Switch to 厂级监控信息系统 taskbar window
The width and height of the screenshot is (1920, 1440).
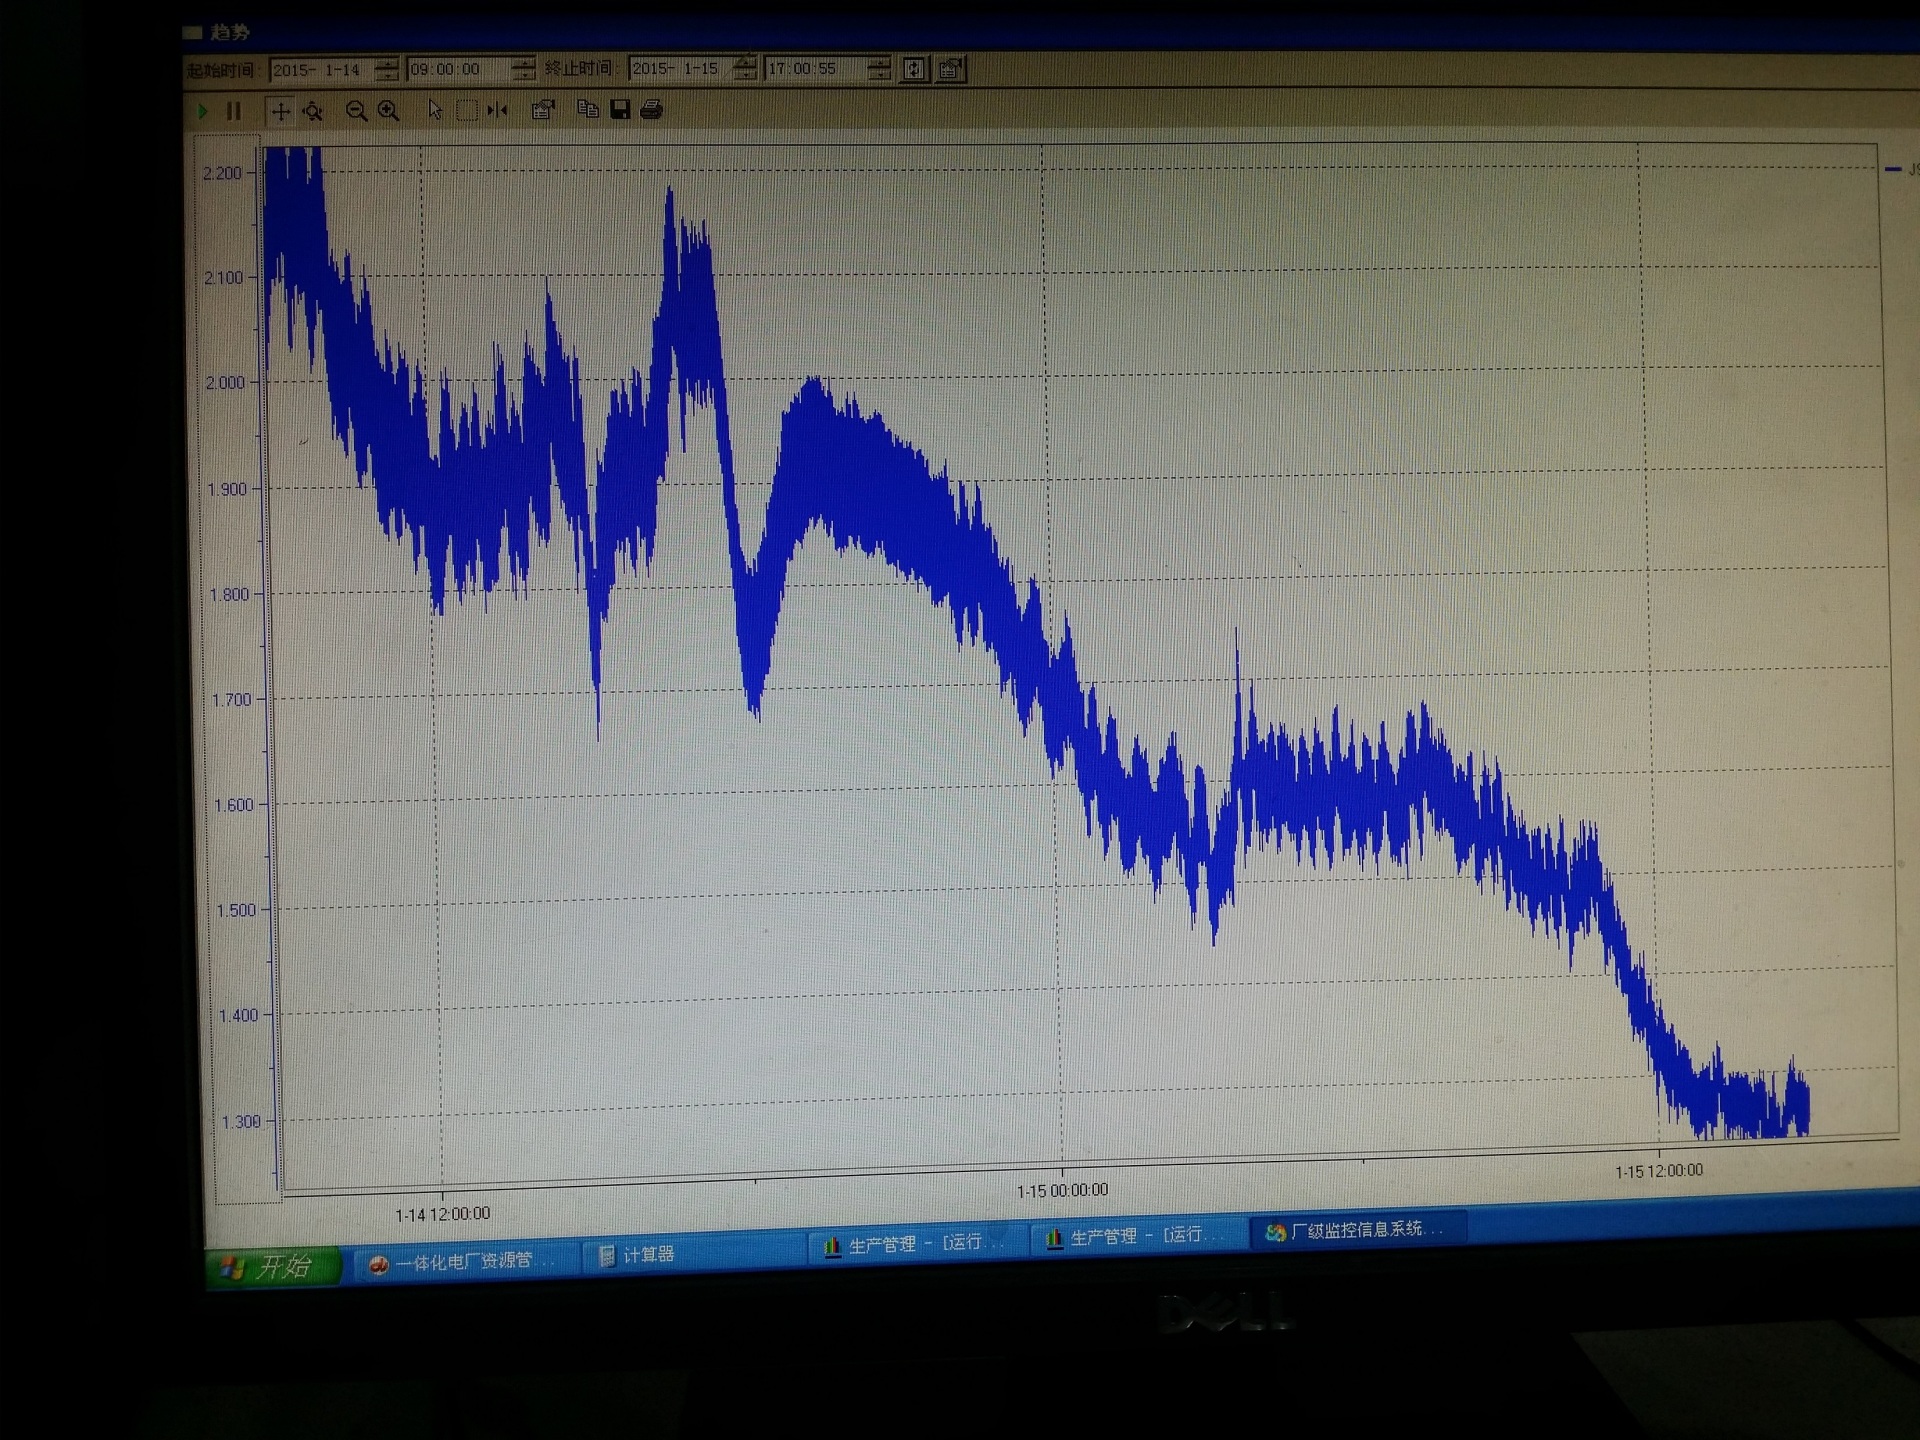pyautogui.click(x=1355, y=1230)
